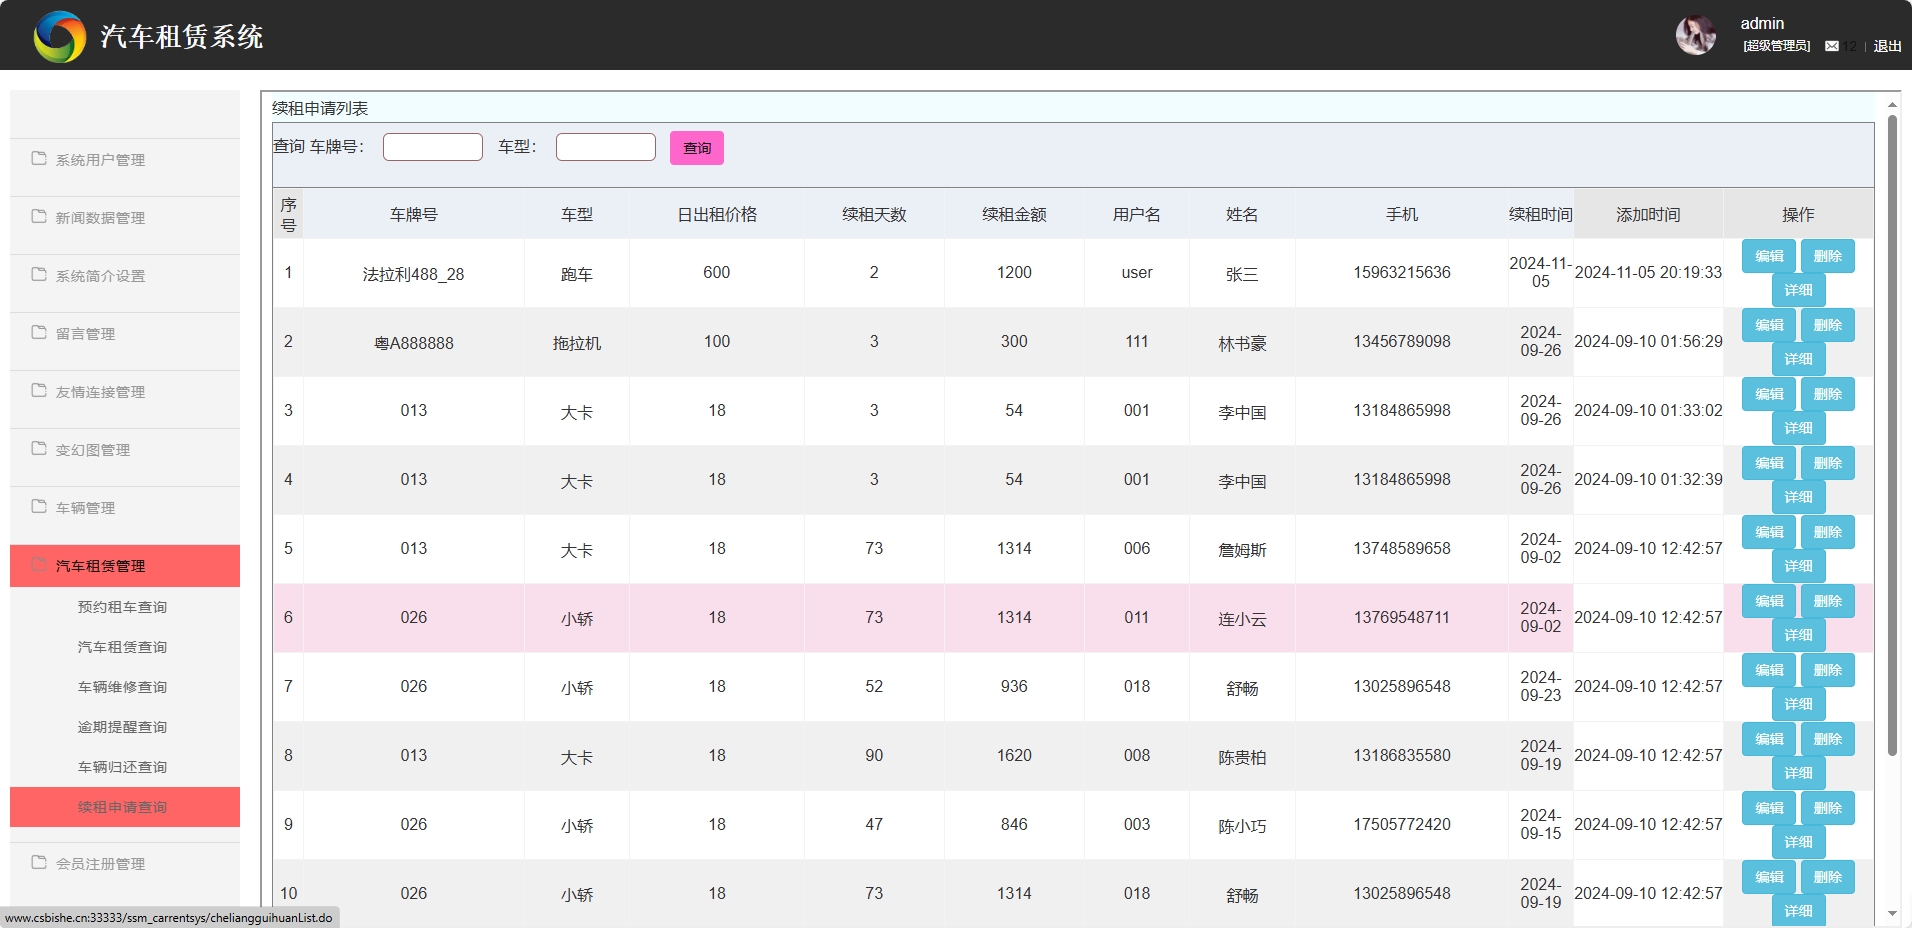Click 编辑 for the 法拉利488_28 row
The image size is (1912, 928).
pyautogui.click(x=1767, y=256)
